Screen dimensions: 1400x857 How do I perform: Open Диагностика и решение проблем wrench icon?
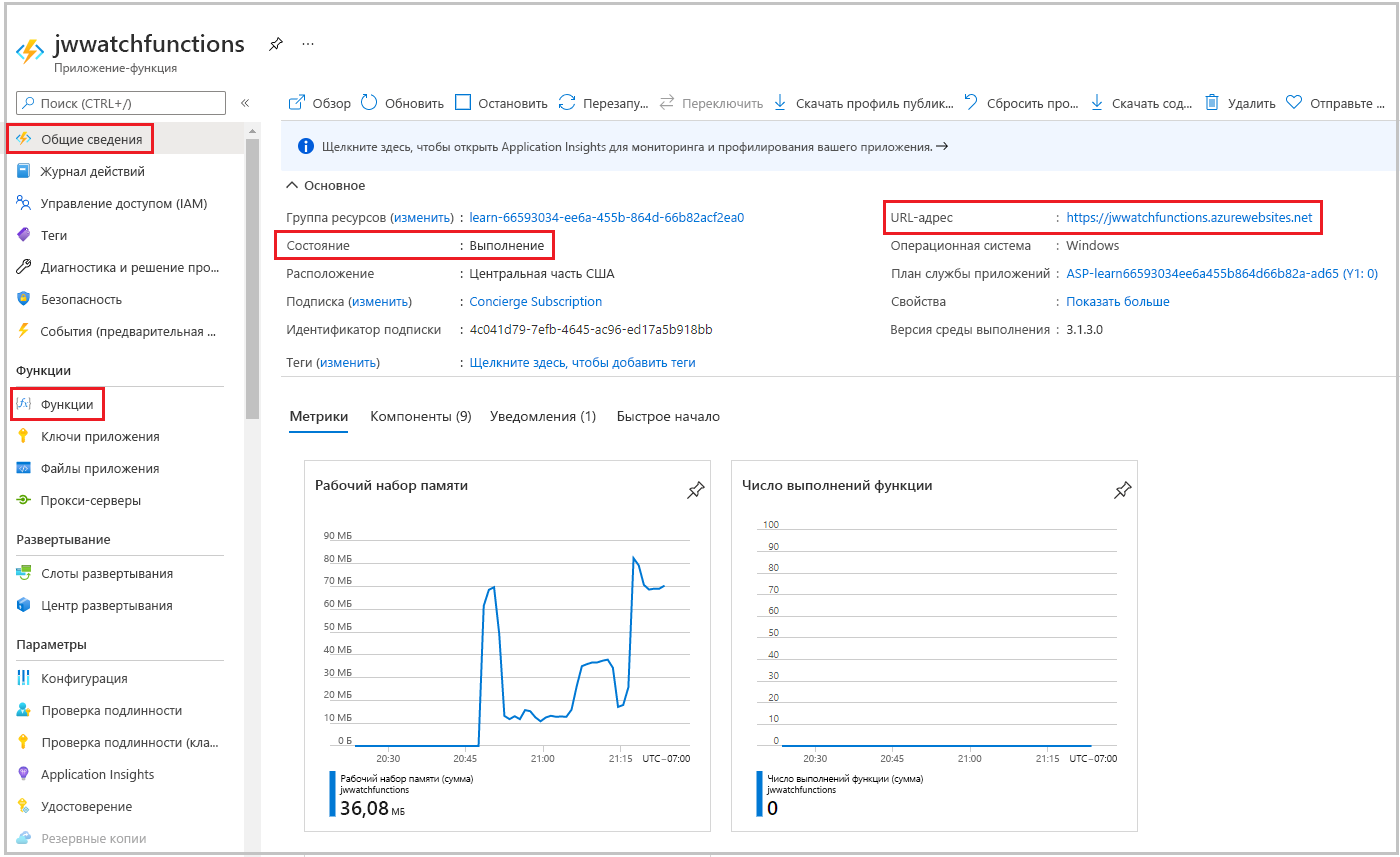point(24,267)
